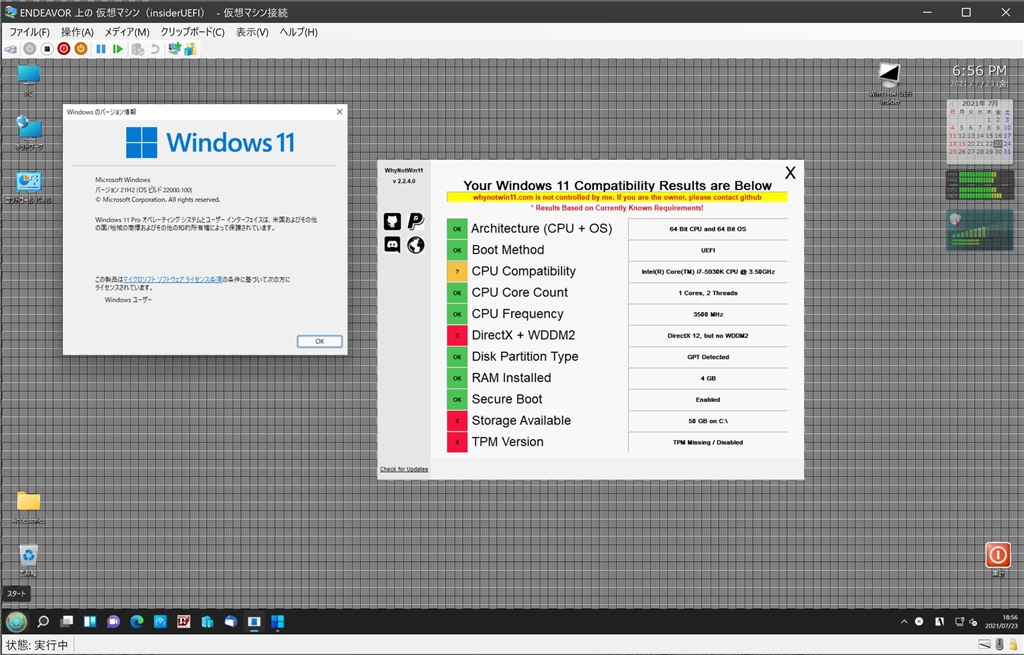Open the 操作(A) menu
This screenshot has height=655, width=1024.
click(77, 32)
